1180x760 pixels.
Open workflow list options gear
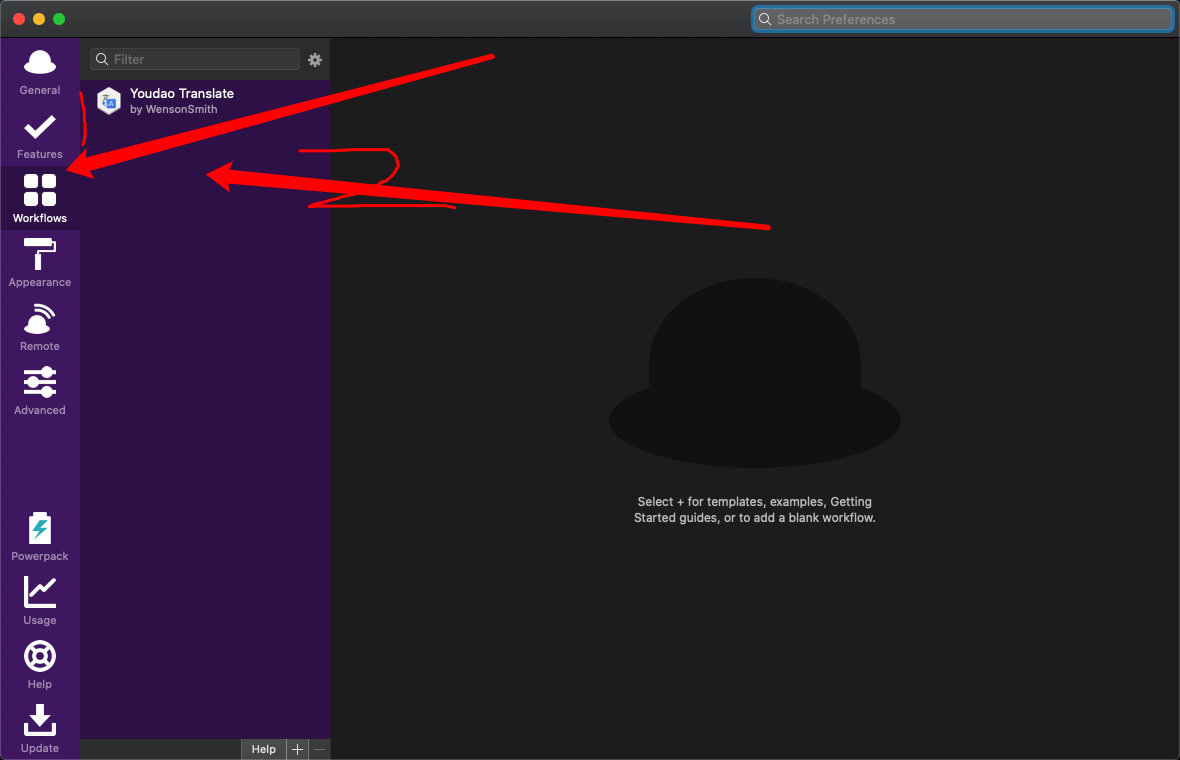315,59
